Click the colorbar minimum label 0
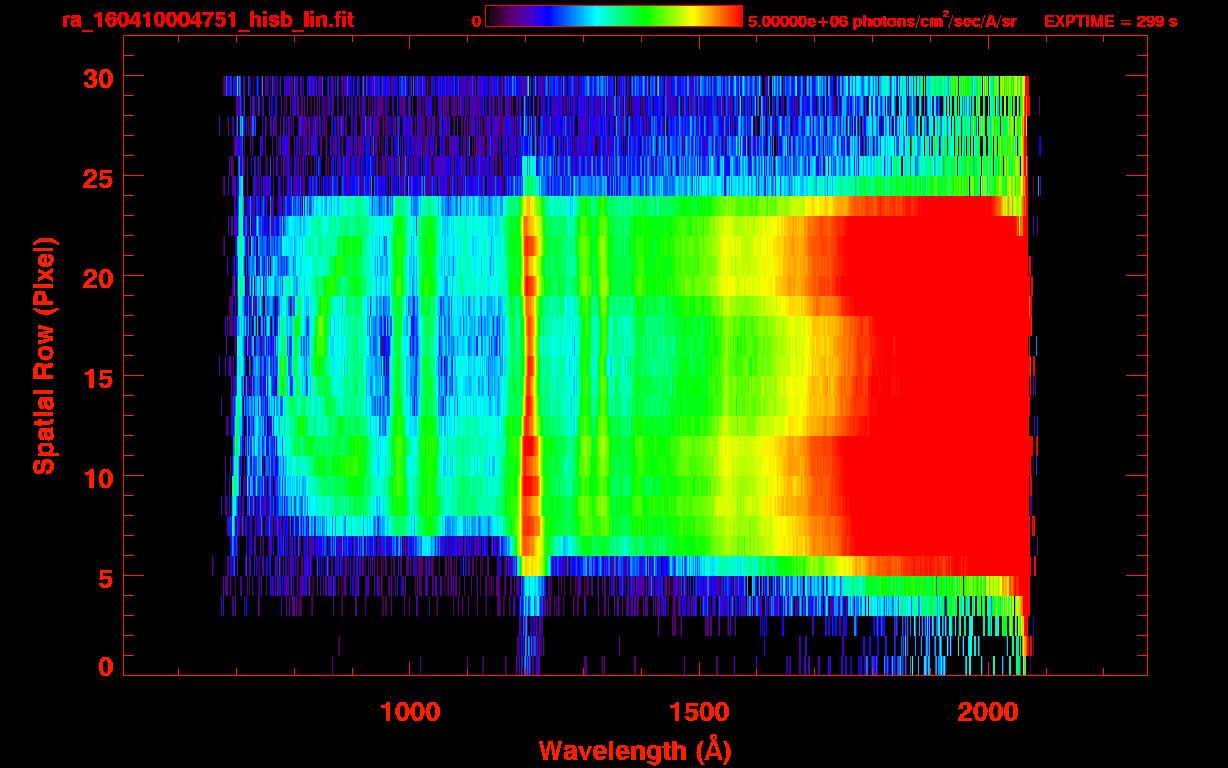Screen dimensions: 1228x768 tap(476, 21)
